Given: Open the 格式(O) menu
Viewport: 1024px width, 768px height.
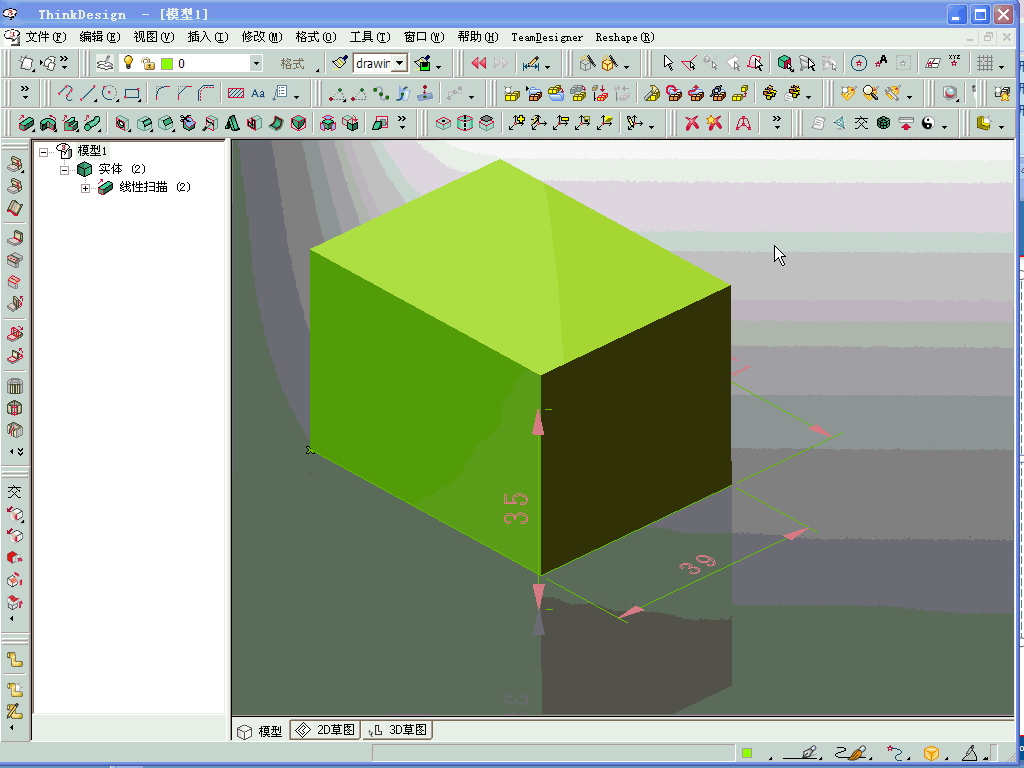Looking at the screenshot, I should 316,37.
